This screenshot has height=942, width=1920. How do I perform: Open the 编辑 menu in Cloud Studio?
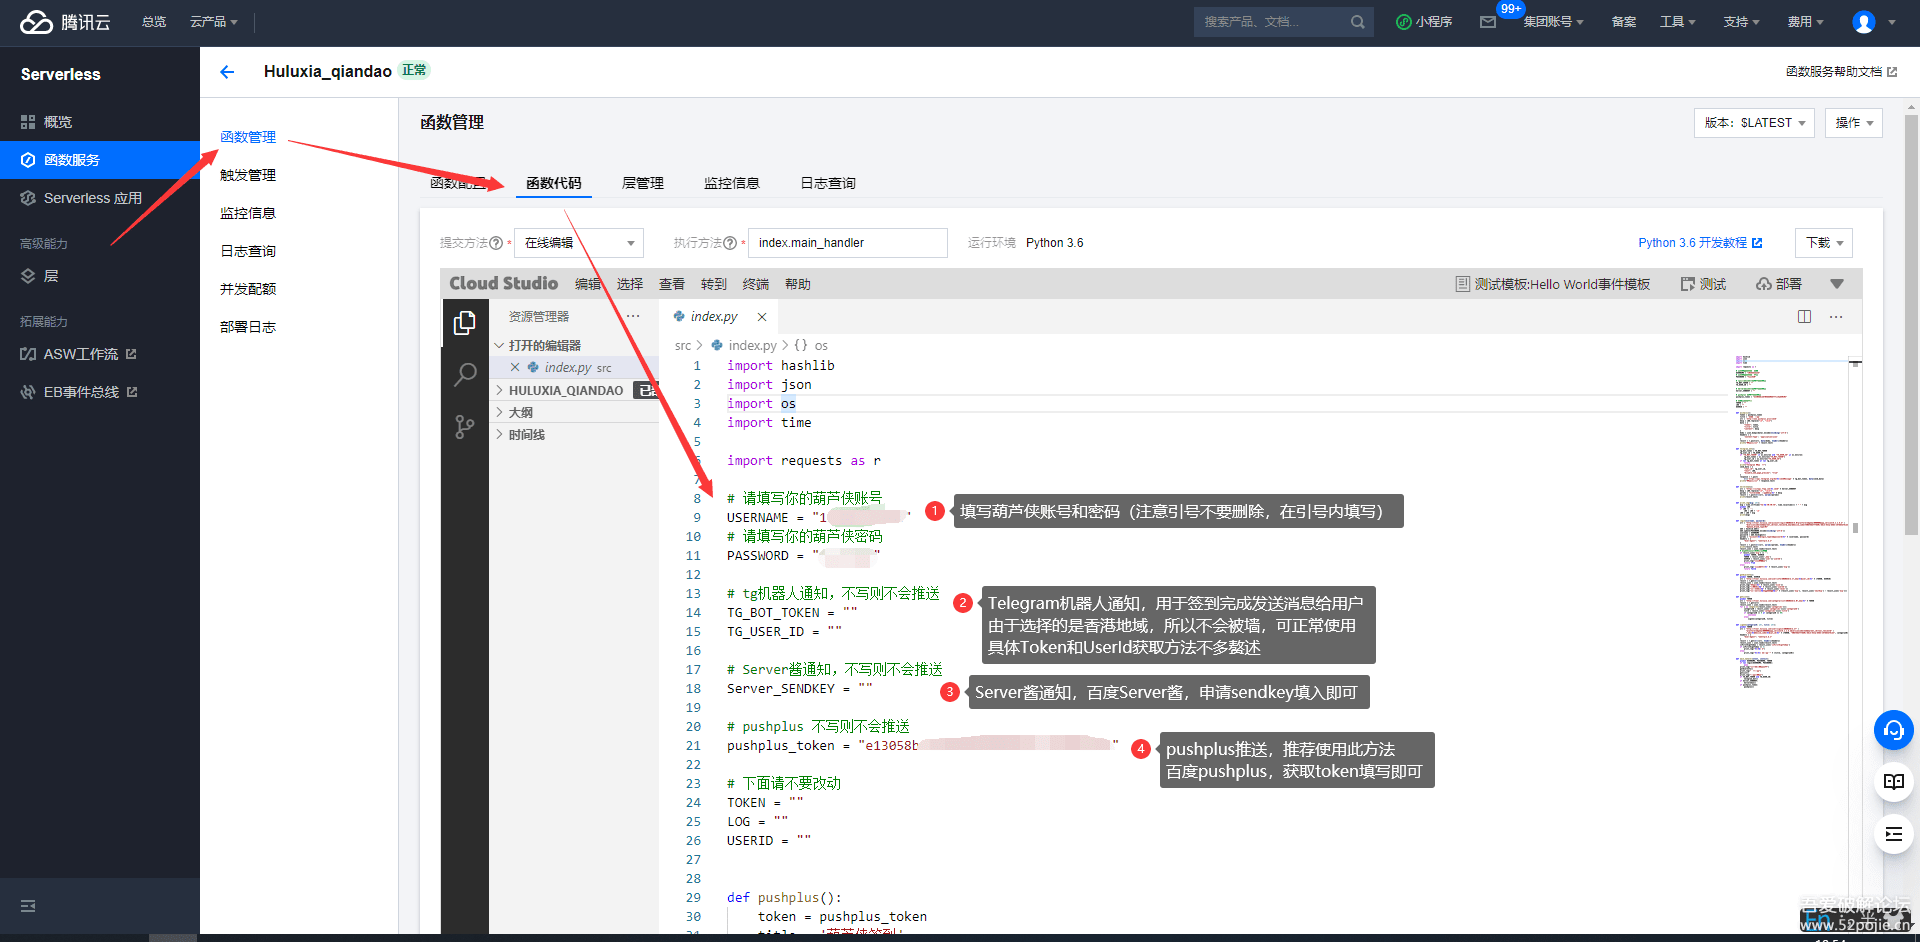[x=588, y=285]
